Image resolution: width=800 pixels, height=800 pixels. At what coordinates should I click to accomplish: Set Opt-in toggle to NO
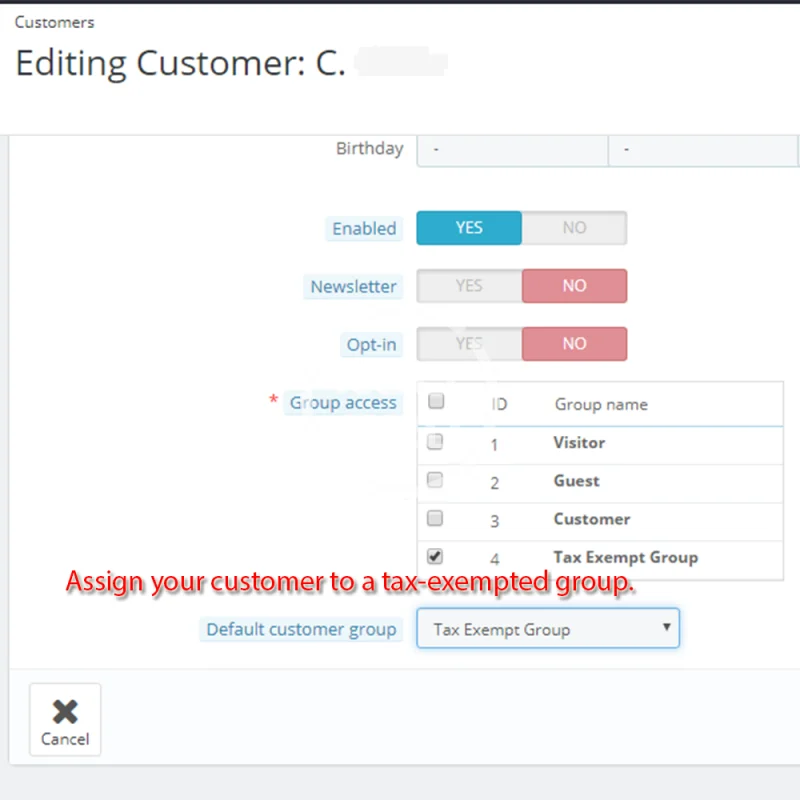click(574, 344)
